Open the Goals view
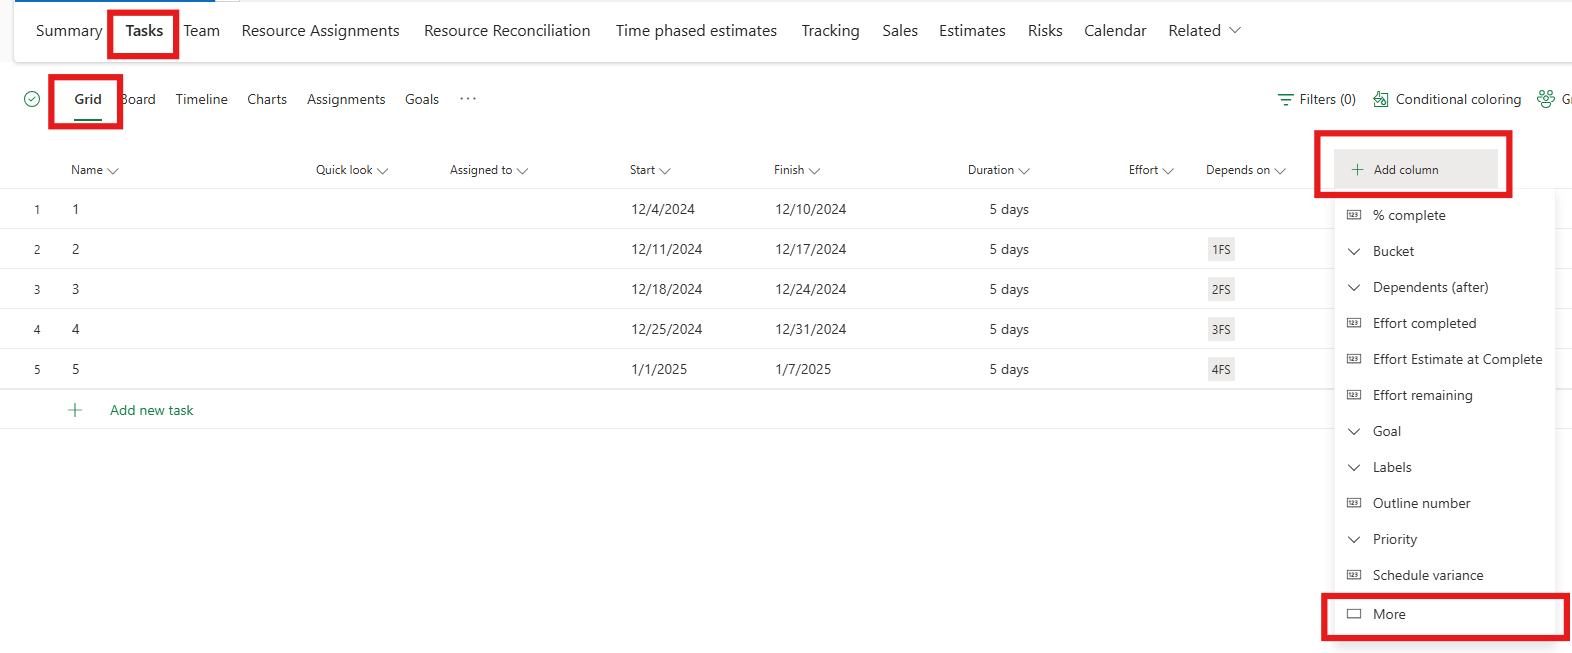 click(422, 99)
